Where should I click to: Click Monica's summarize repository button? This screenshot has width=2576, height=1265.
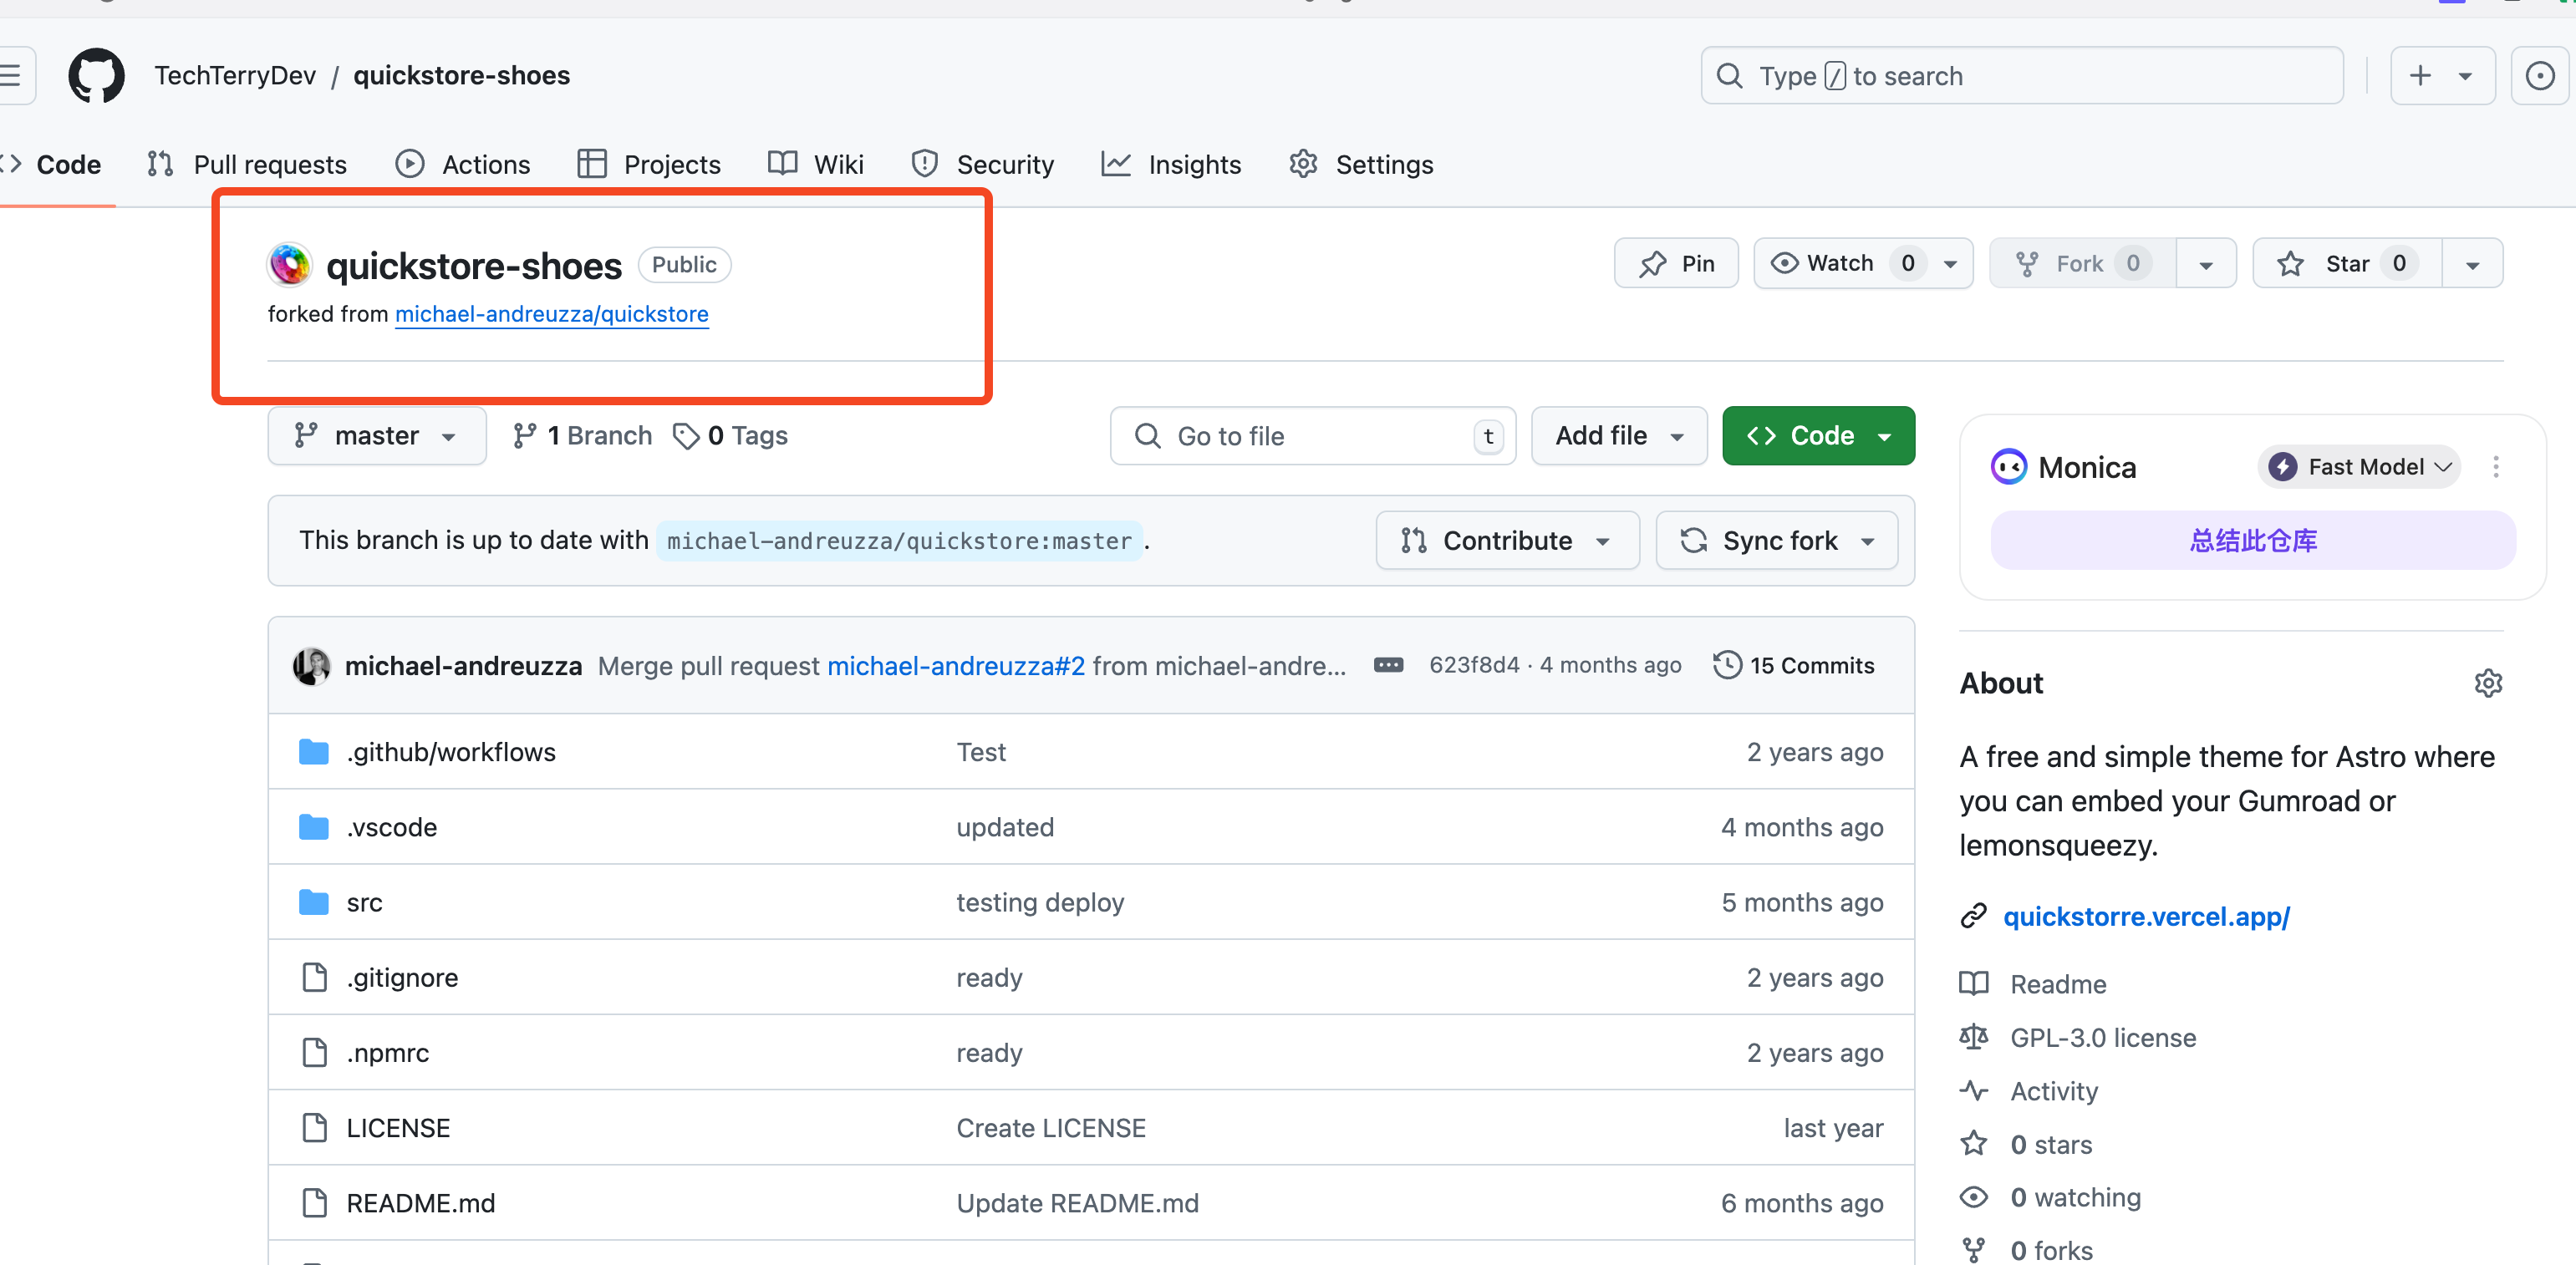[2253, 541]
